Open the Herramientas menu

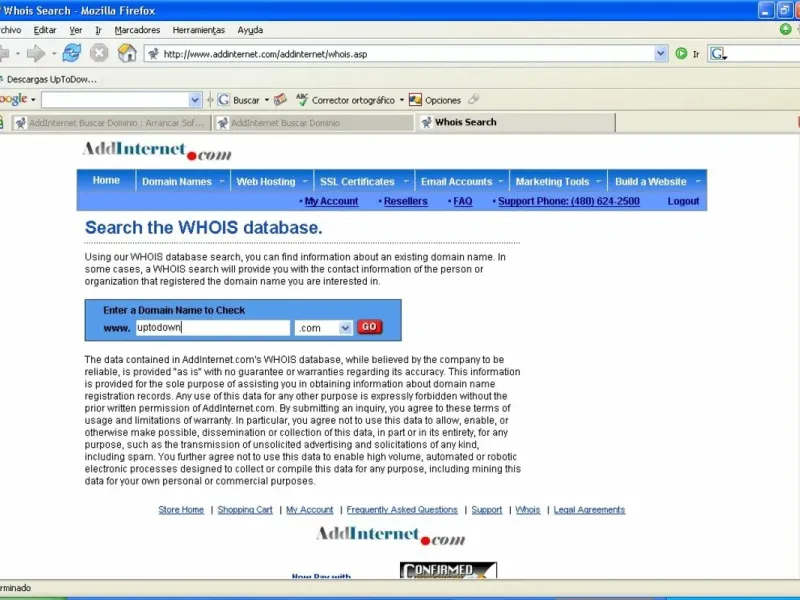198,30
